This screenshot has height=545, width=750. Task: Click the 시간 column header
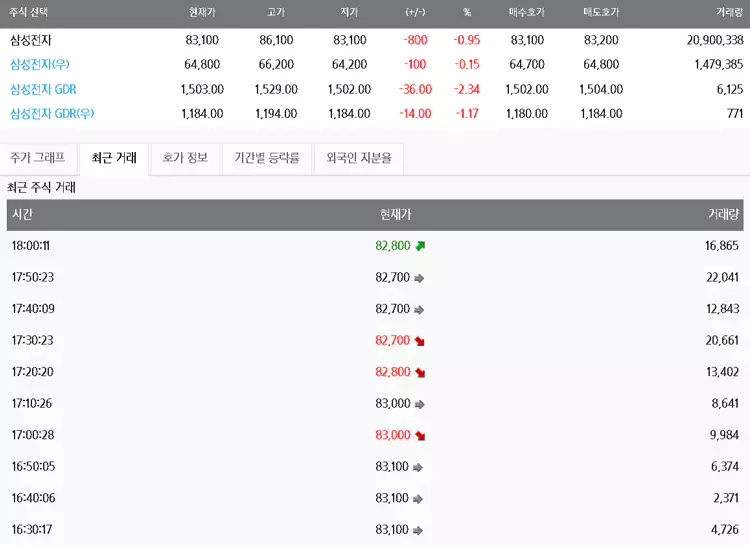(22, 214)
